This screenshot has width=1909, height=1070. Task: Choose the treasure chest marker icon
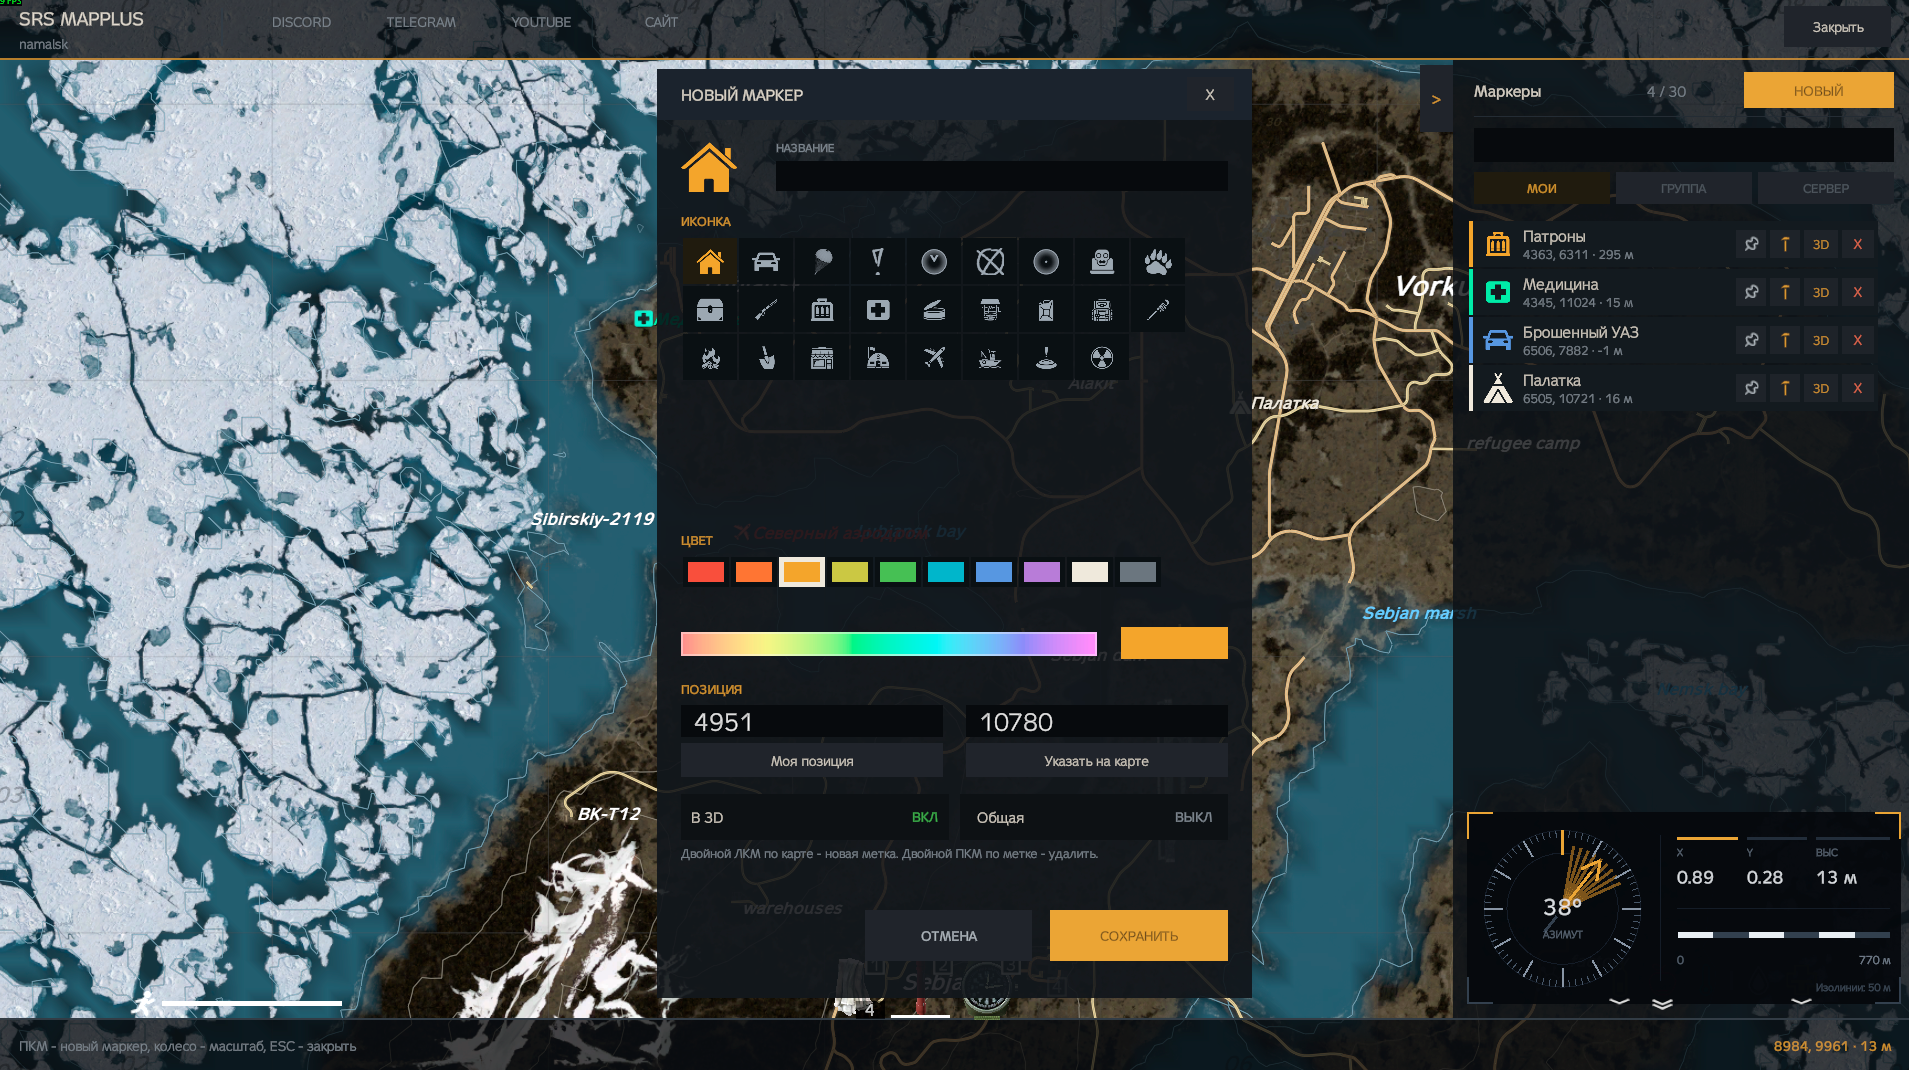(710, 310)
